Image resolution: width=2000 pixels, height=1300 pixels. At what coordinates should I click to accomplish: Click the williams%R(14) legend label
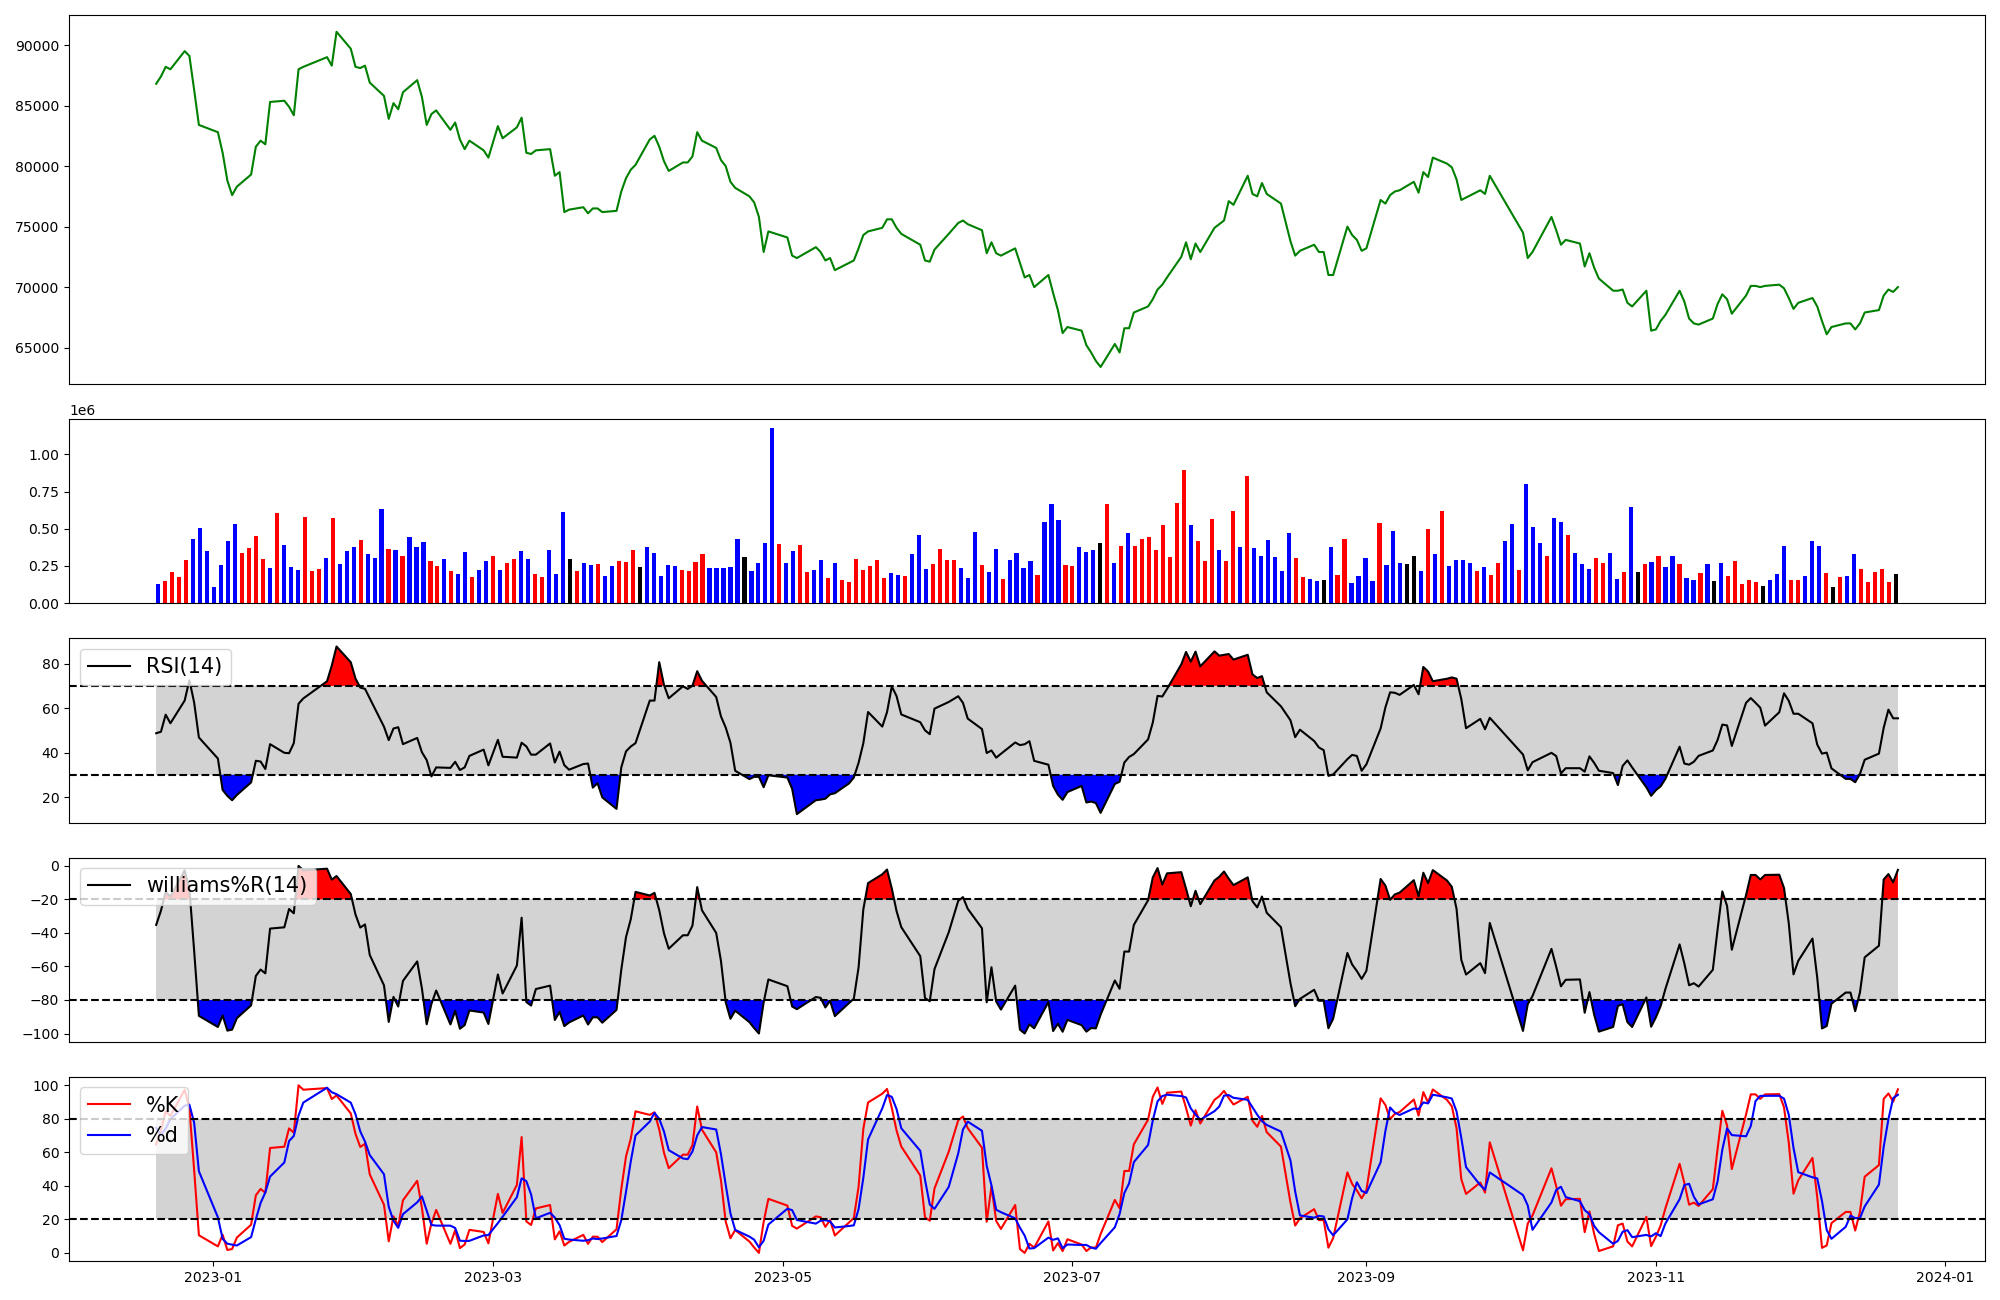(x=227, y=885)
